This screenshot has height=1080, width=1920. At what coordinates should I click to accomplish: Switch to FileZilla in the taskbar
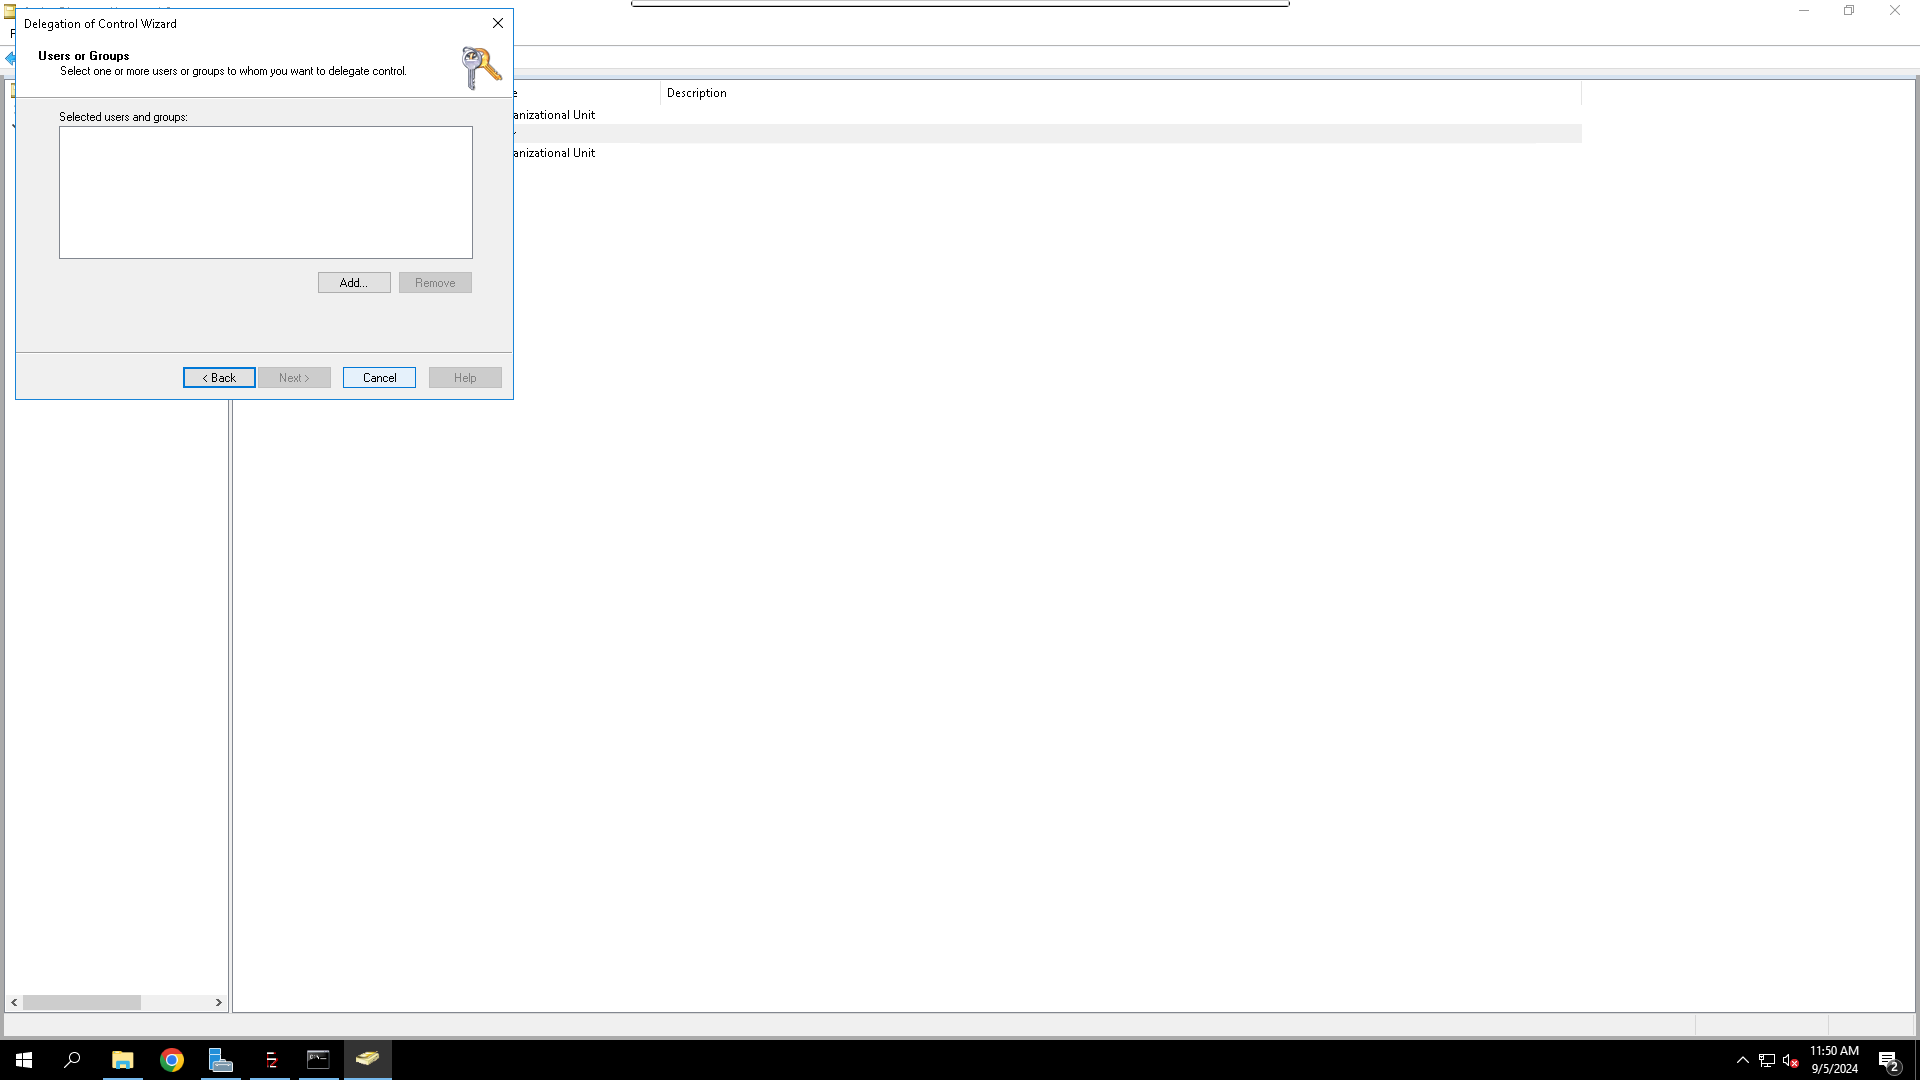[x=270, y=1060]
